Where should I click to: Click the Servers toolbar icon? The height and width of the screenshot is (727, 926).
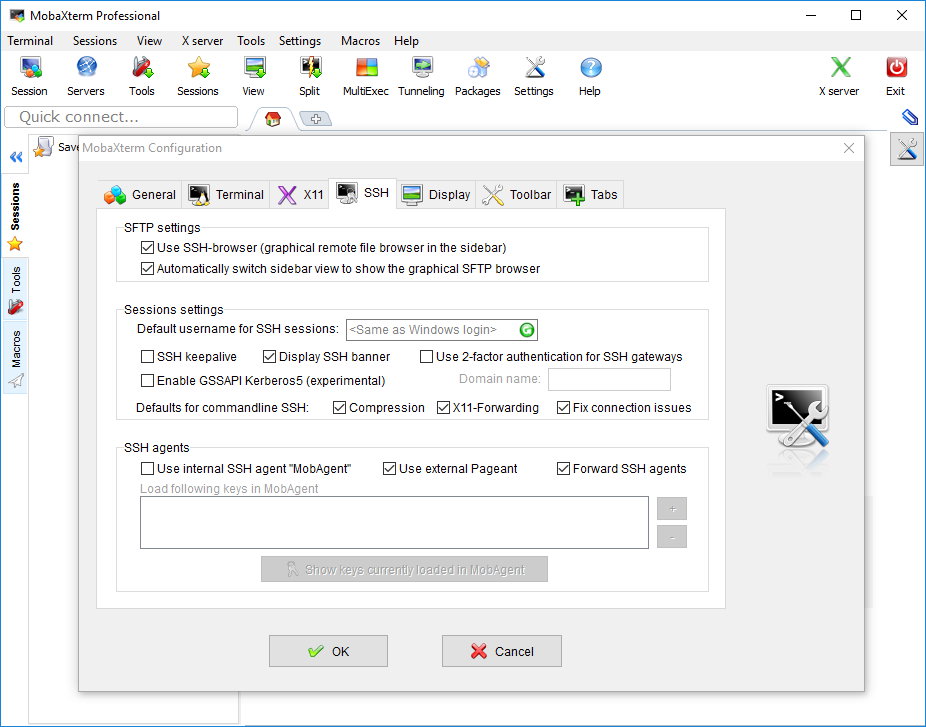tap(86, 76)
